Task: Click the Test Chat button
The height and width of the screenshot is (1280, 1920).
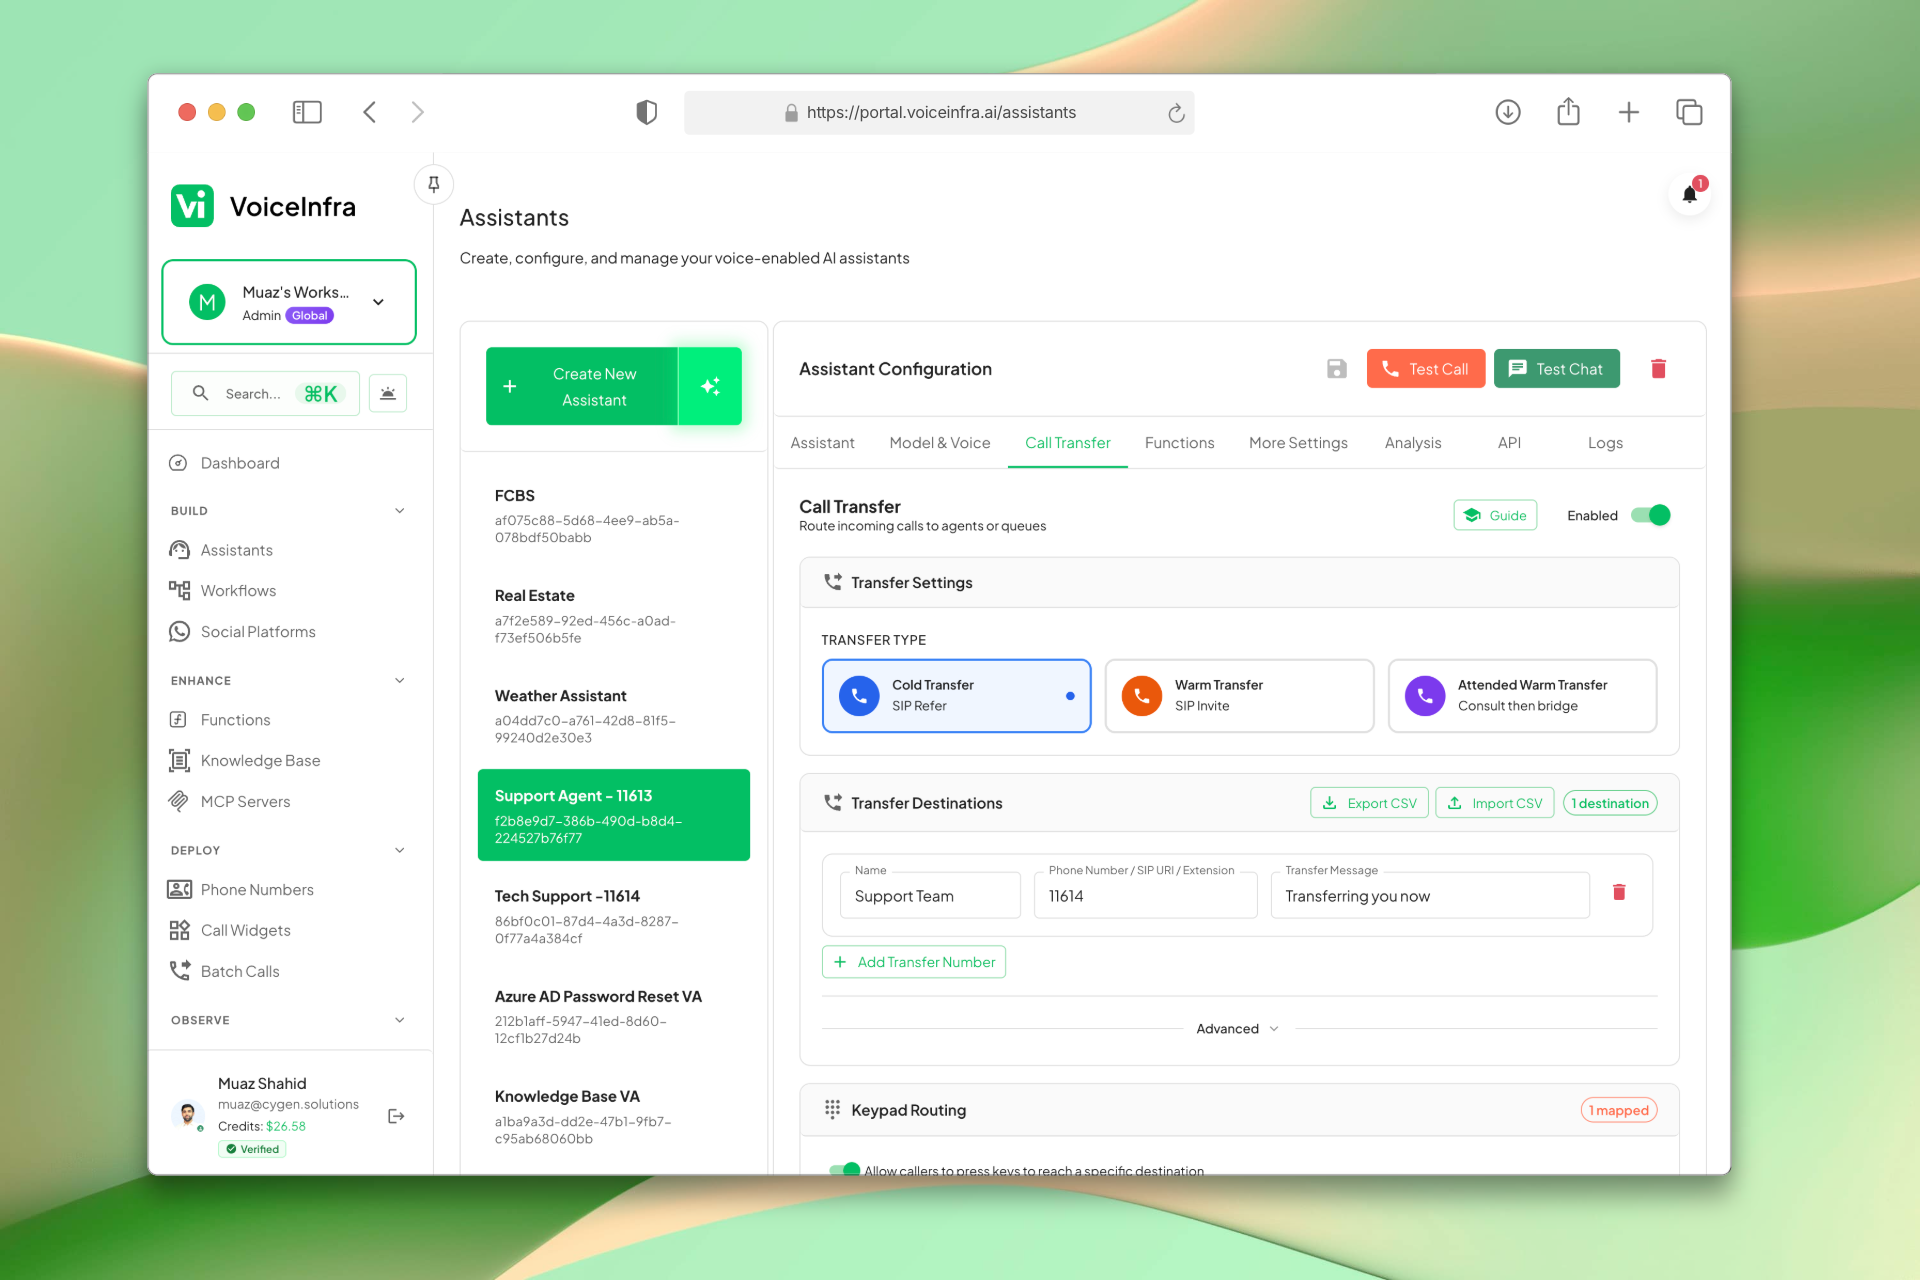Action: pyautogui.click(x=1556, y=369)
